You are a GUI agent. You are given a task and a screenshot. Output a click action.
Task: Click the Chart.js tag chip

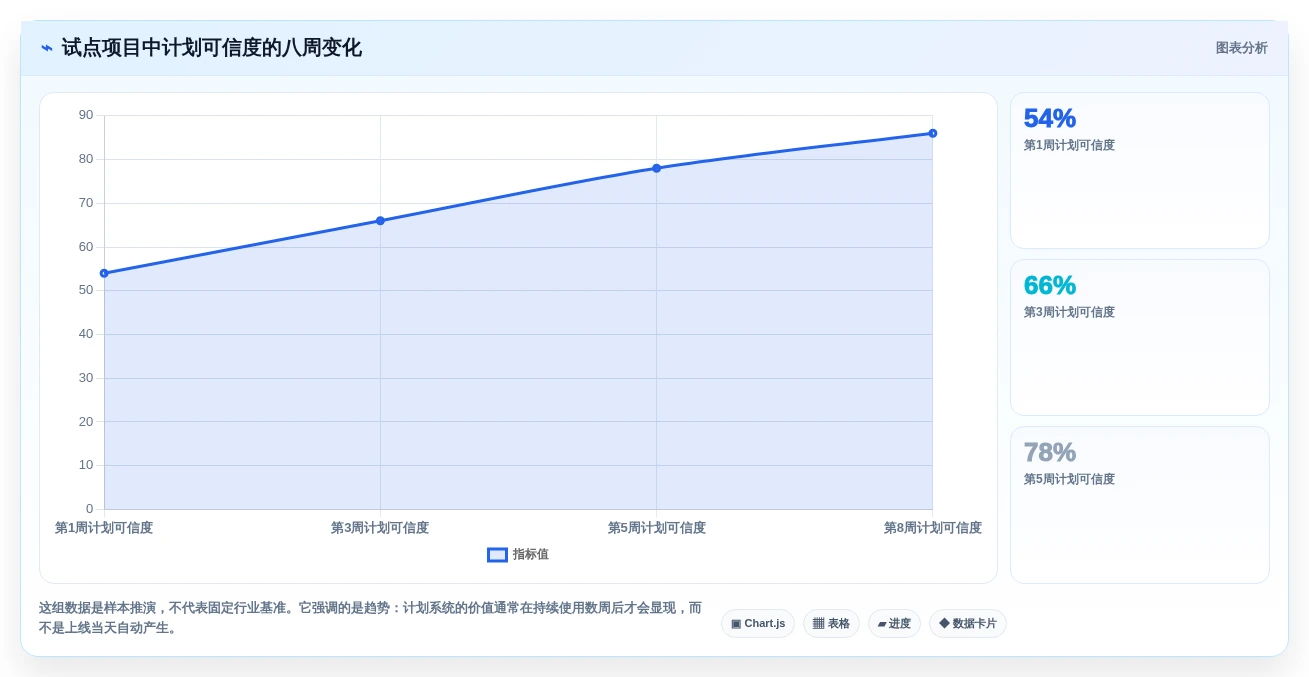[758, 624]
